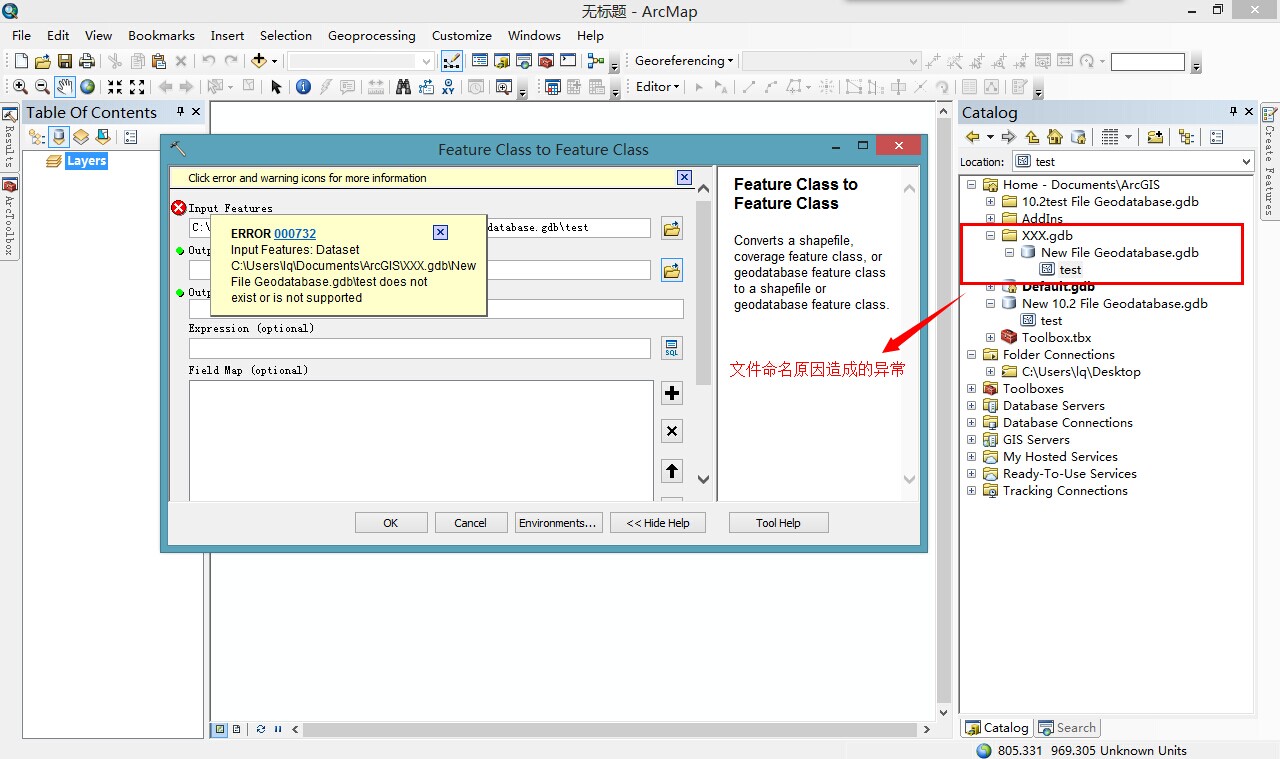The width and height of the screenshot is (1280, 759).
Task: Select the Fixed Zoom Out tool
Action: (x=137, y=87)
